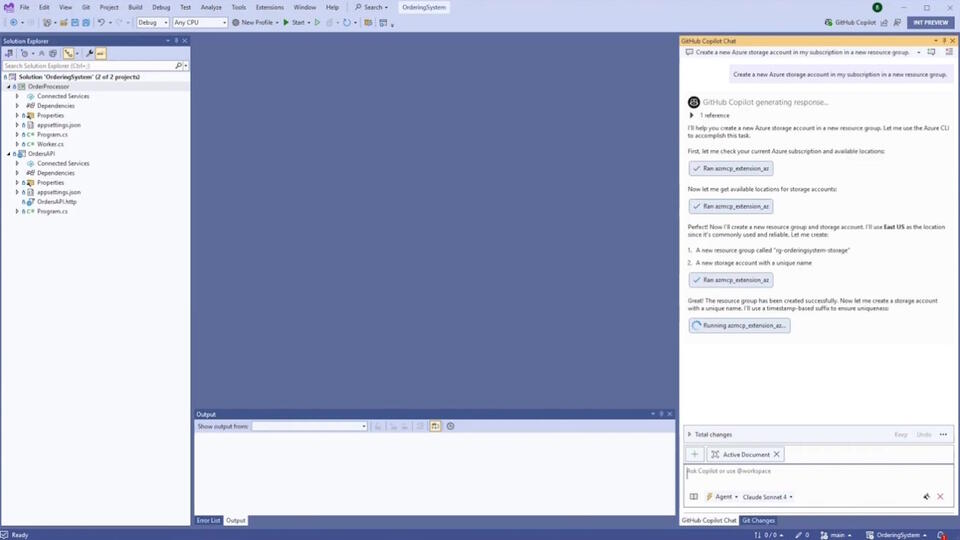Remove the Active Document context chip

click(x=777, y=454)
